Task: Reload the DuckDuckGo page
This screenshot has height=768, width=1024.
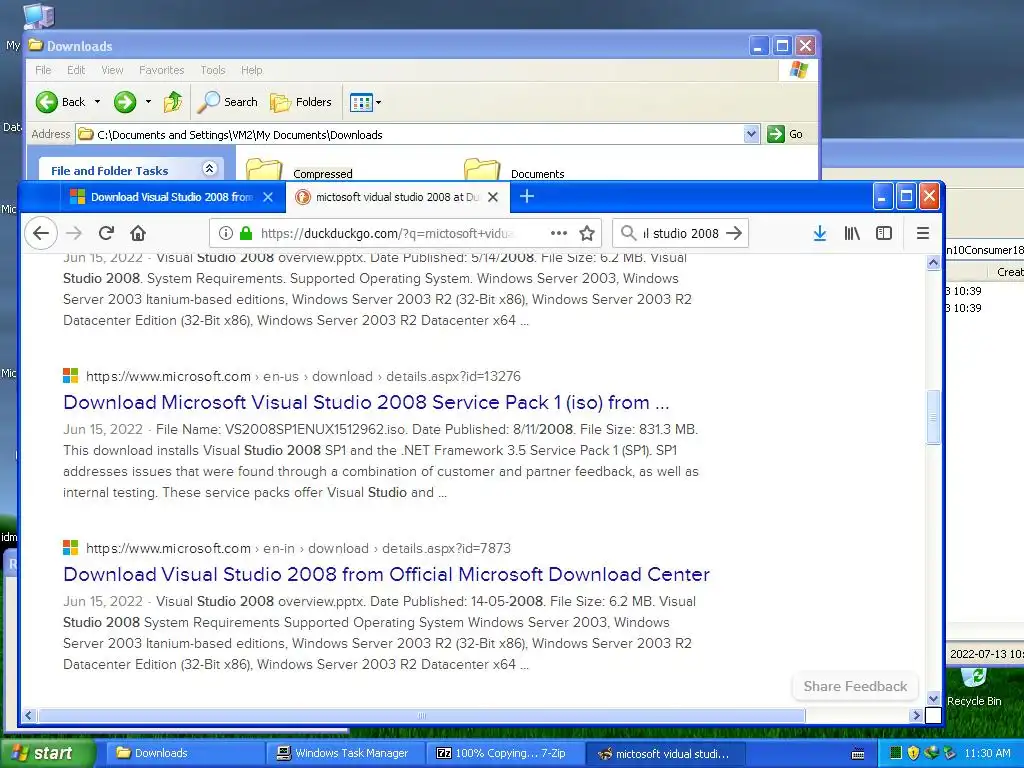Action: 106,233
